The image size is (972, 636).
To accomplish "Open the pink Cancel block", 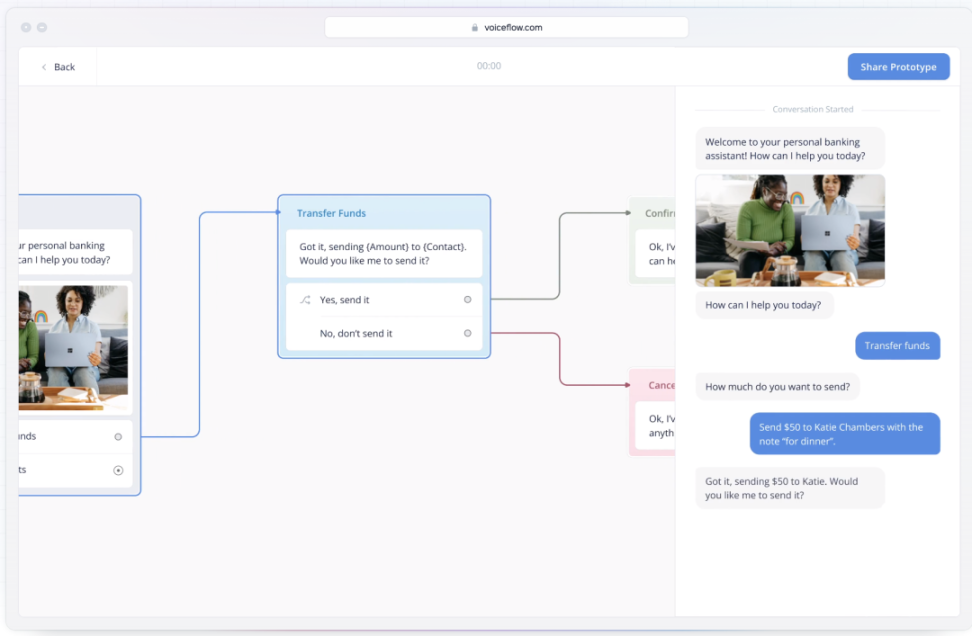I will (x=653, y=412).
